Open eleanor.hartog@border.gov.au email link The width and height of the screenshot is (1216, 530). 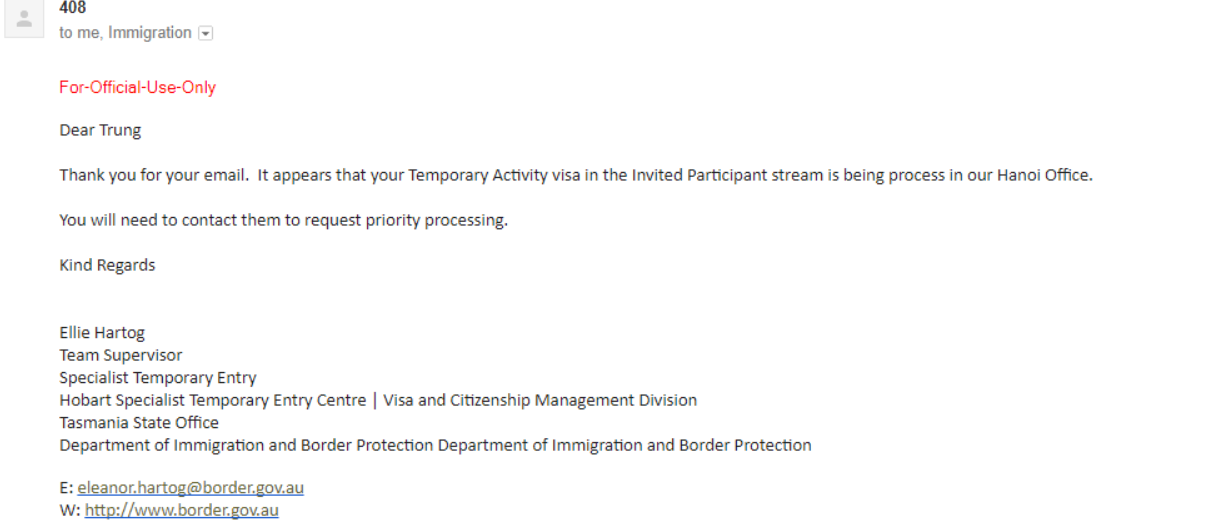[190, 488]
